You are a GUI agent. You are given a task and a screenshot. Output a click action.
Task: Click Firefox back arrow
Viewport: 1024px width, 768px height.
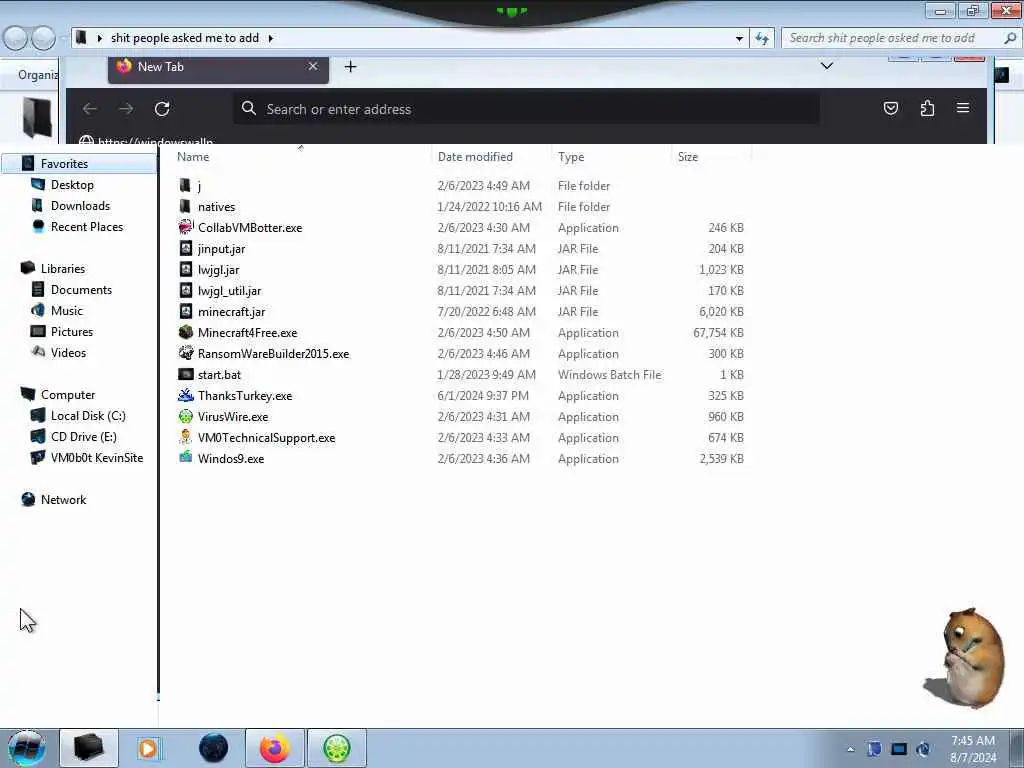coord(90,108)
